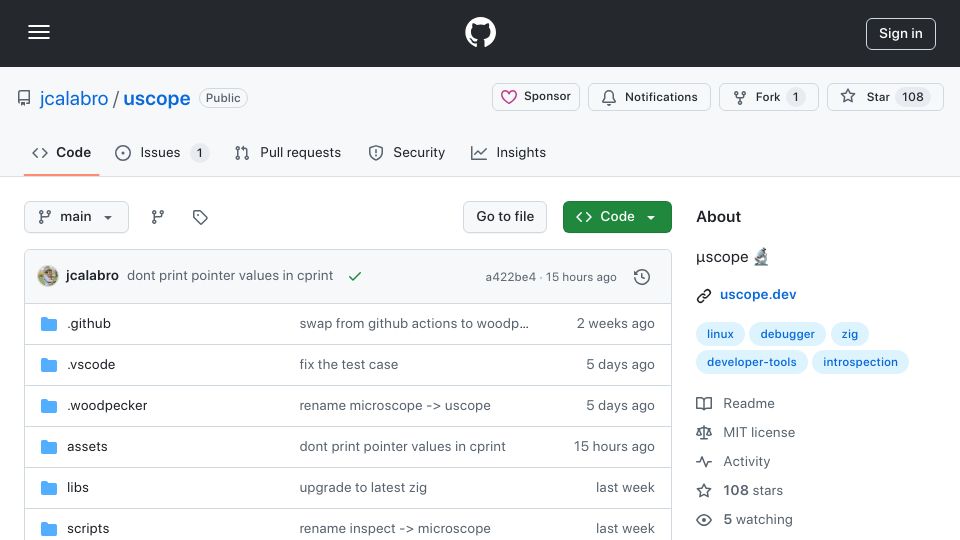Screen dimensions: 960x540
Task: Open the .github folder
Action: point(89,323)
